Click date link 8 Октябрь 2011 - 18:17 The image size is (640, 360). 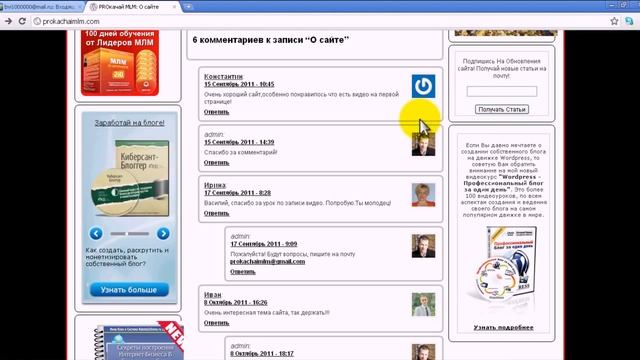pos(262,353)
